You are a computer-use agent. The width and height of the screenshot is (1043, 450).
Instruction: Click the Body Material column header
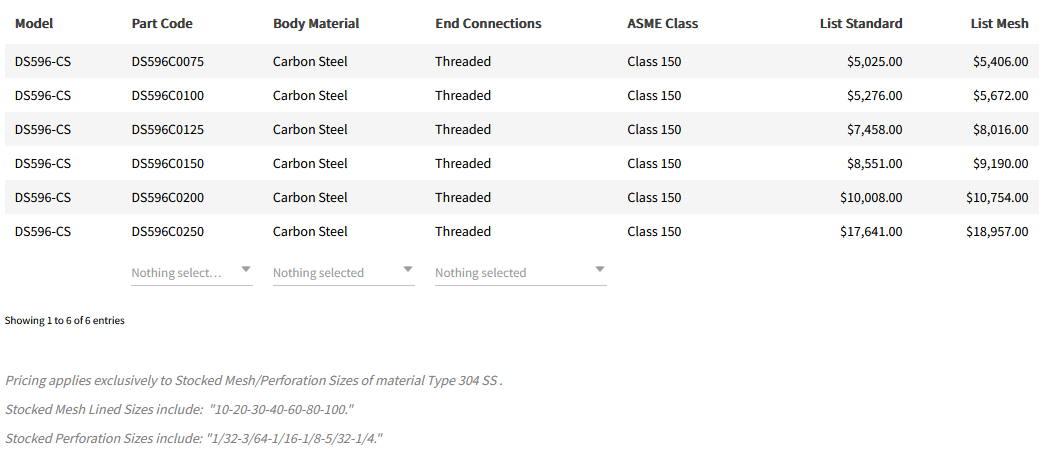point(316,23)
